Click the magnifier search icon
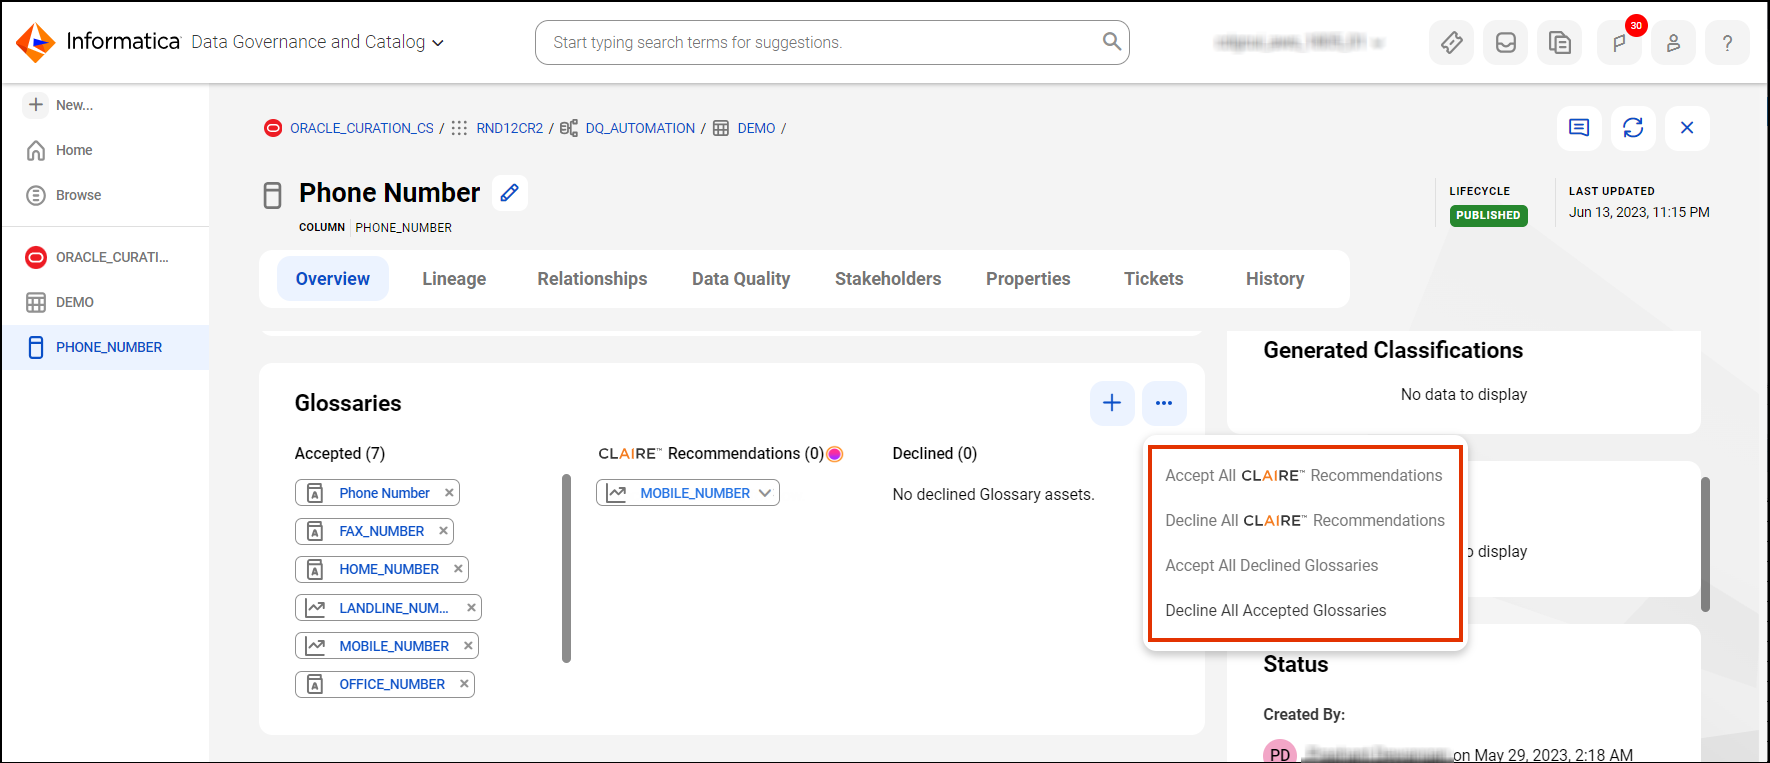The image size is (1770, 763). click(x=1111, y=41)
